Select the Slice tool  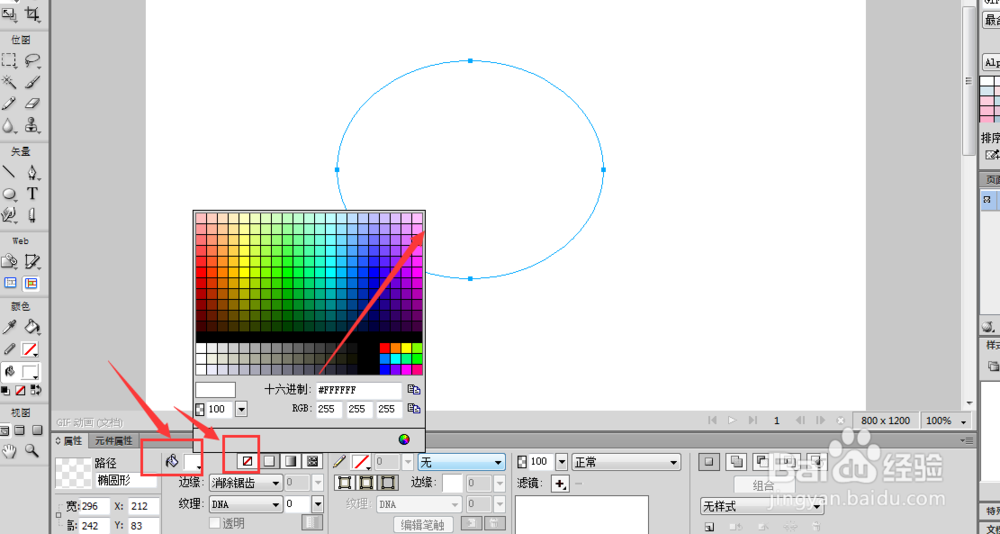[31, 262]
